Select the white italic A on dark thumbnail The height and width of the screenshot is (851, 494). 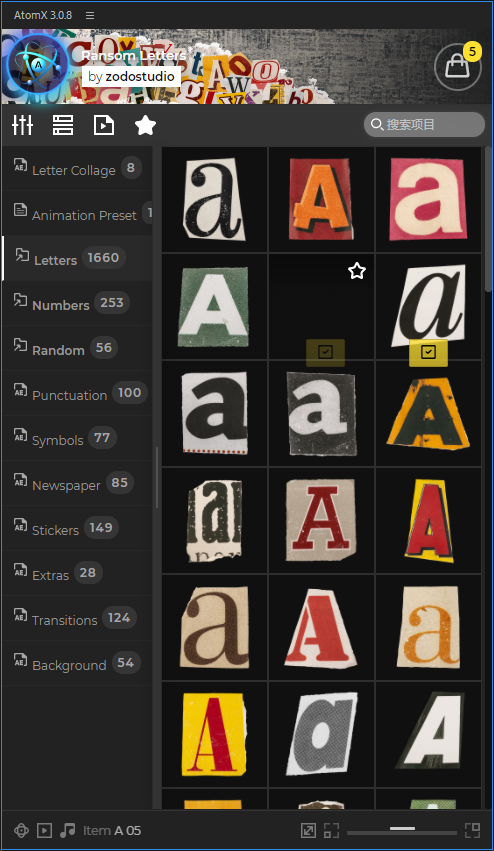(428, 734)
